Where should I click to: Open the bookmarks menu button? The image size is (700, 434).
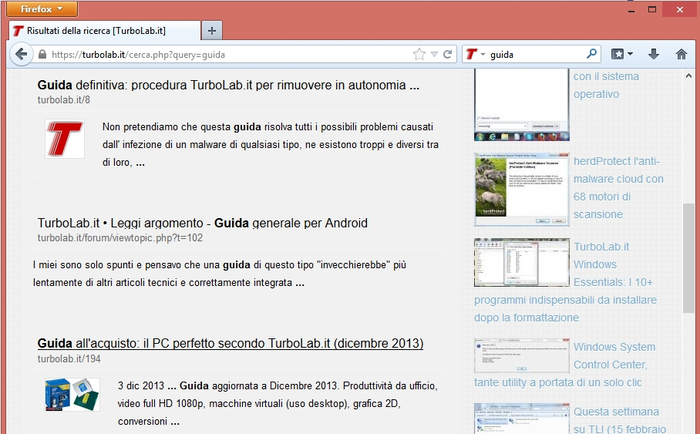[x=617, y=54]
